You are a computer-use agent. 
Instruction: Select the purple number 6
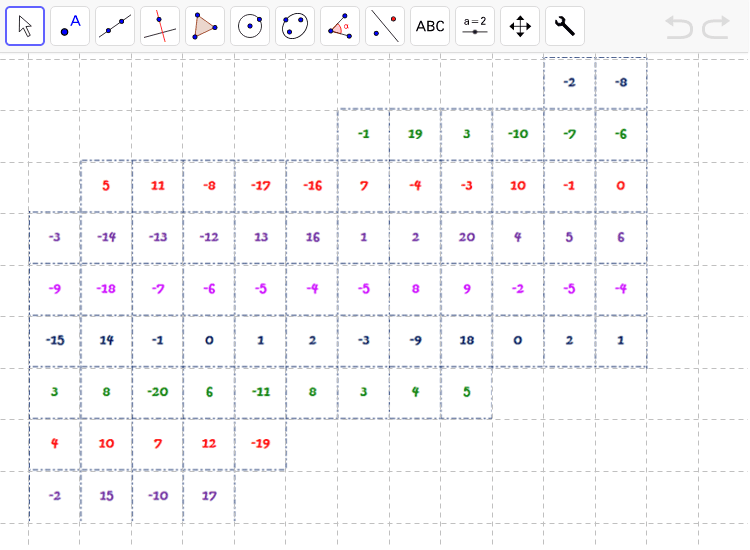point(621,237)
